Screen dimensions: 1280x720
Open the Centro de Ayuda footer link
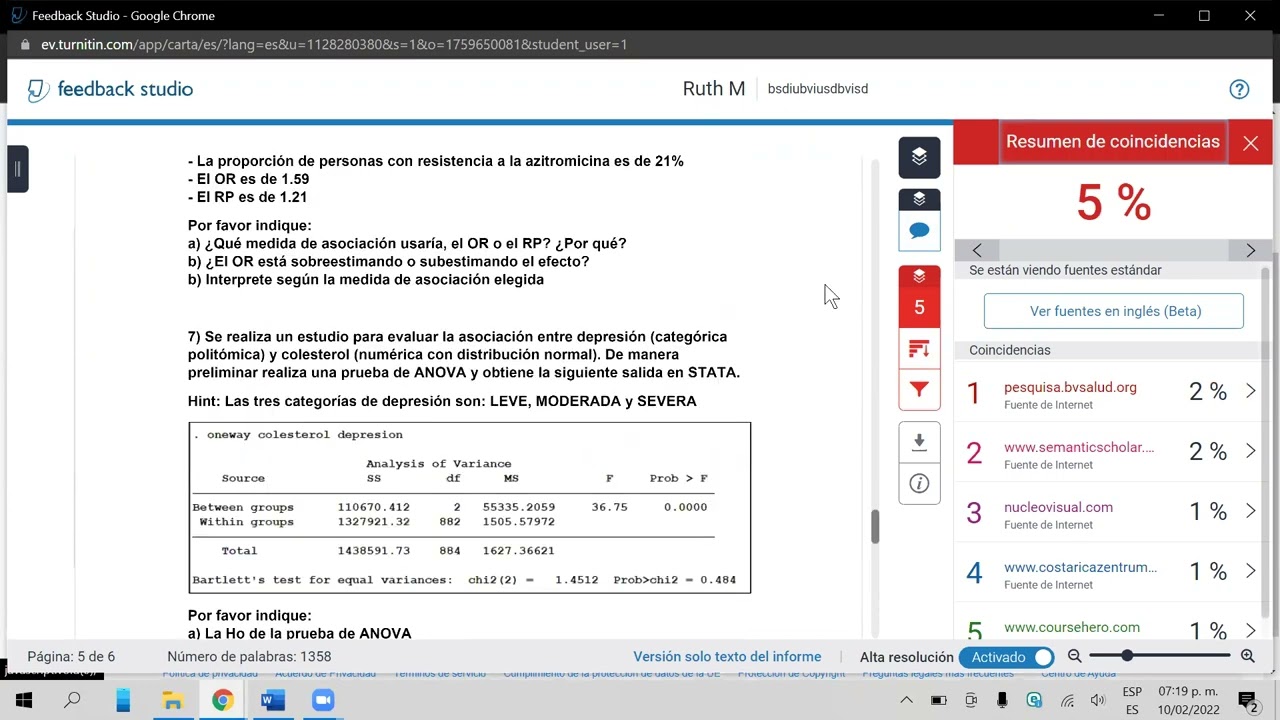click(x=1078, y=674)
